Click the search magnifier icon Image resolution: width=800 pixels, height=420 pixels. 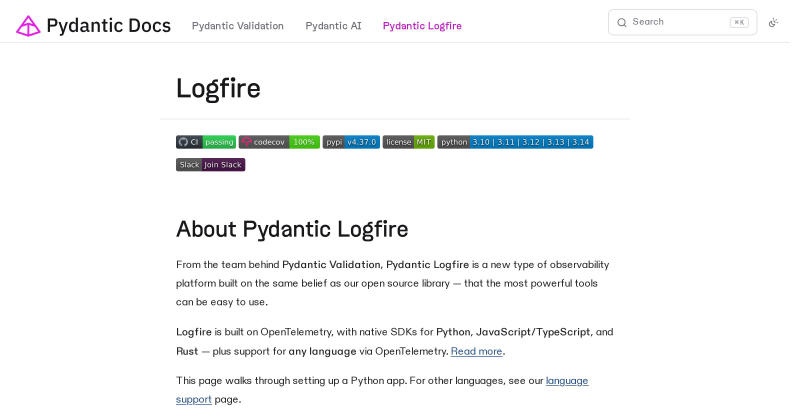click(x=621, y=22)
